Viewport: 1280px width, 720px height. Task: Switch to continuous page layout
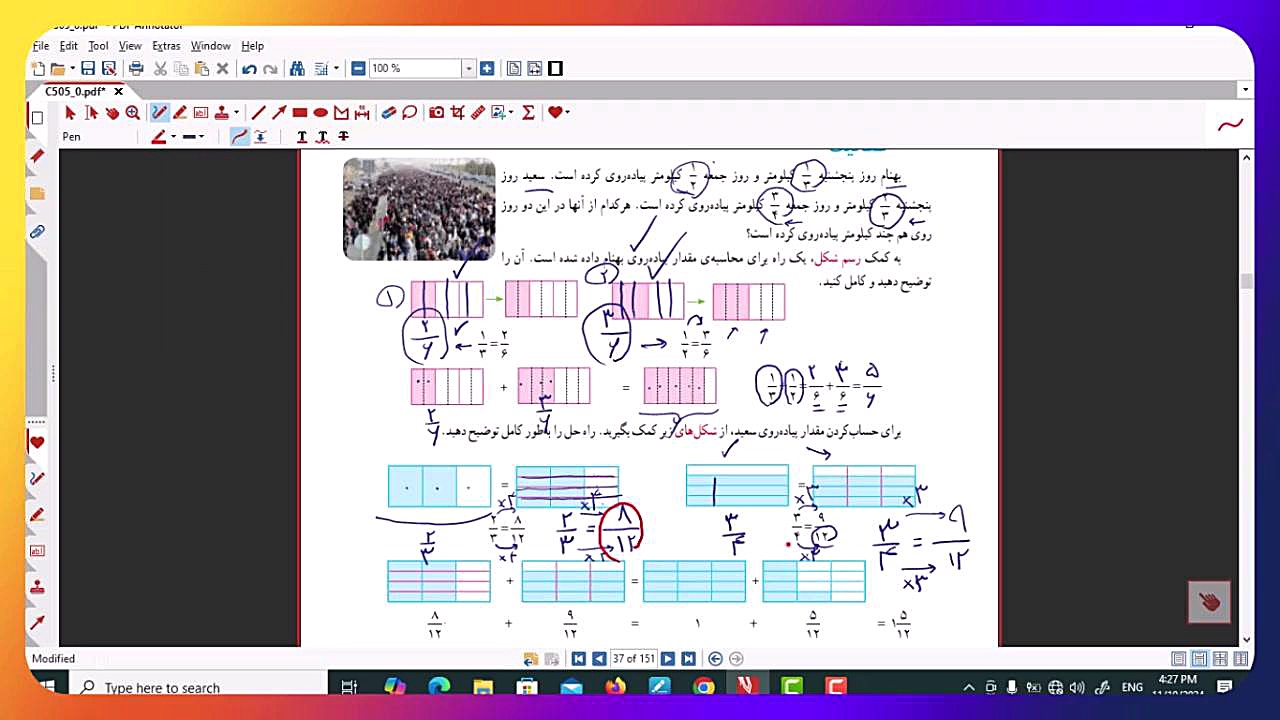coord(1199,659)
